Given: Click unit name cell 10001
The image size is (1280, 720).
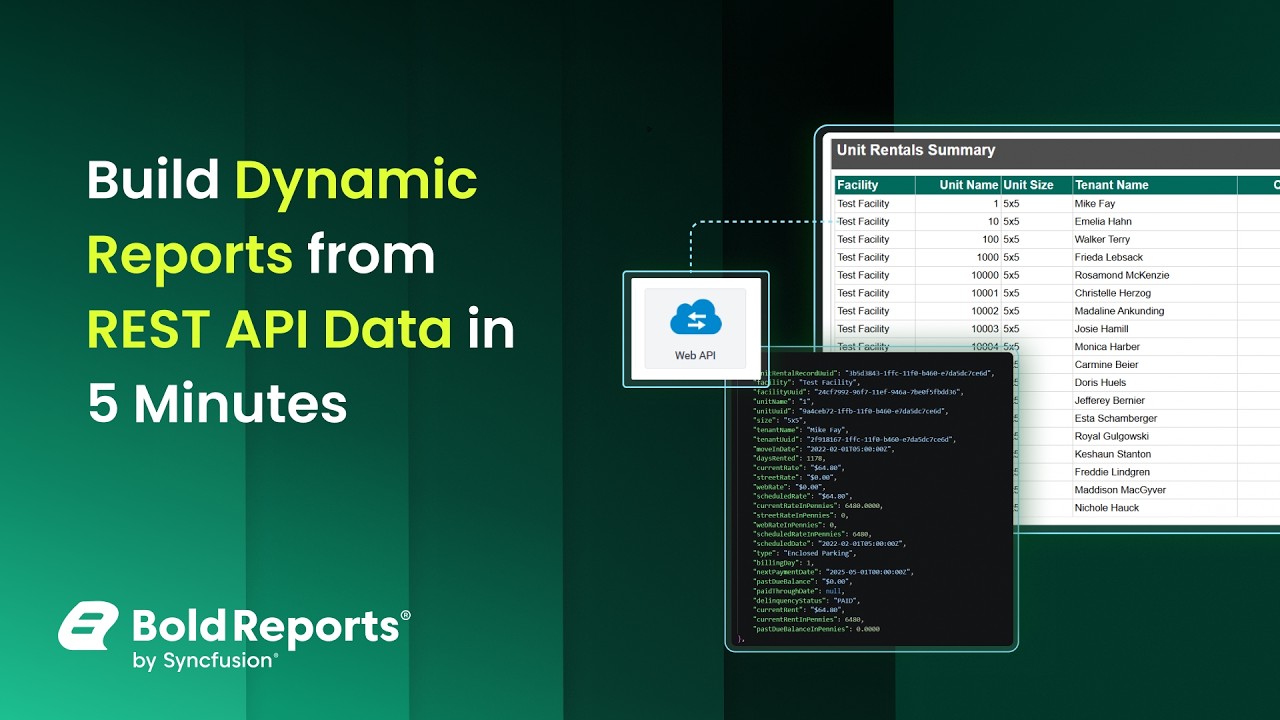Looking at the screenshot, I should 985,293.
